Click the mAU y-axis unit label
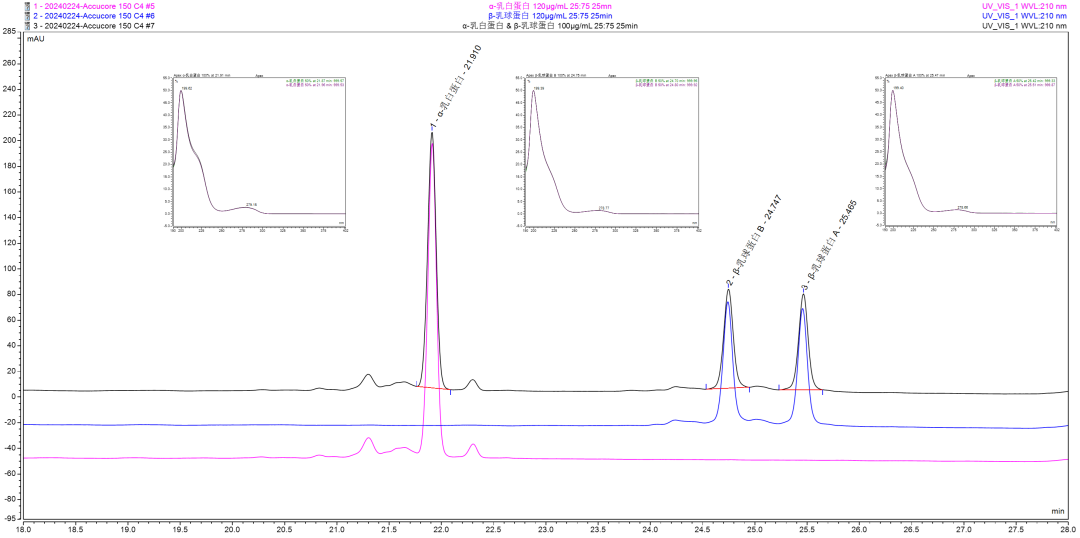1080x538 pixels. pyautogui.click(x=35, y=39)
